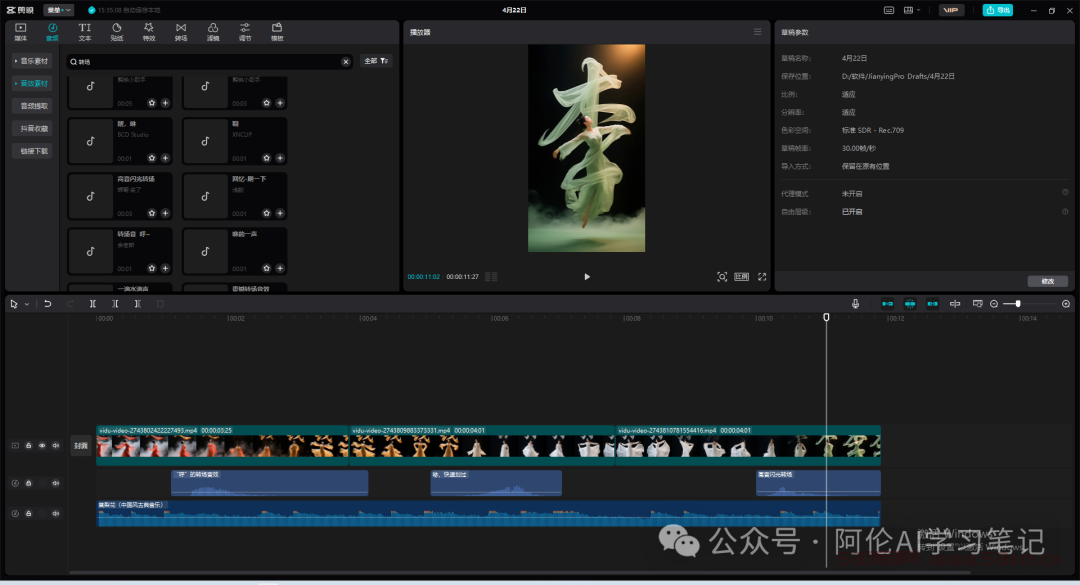Open the 媒体 (Media) tab

coord(21,32)
